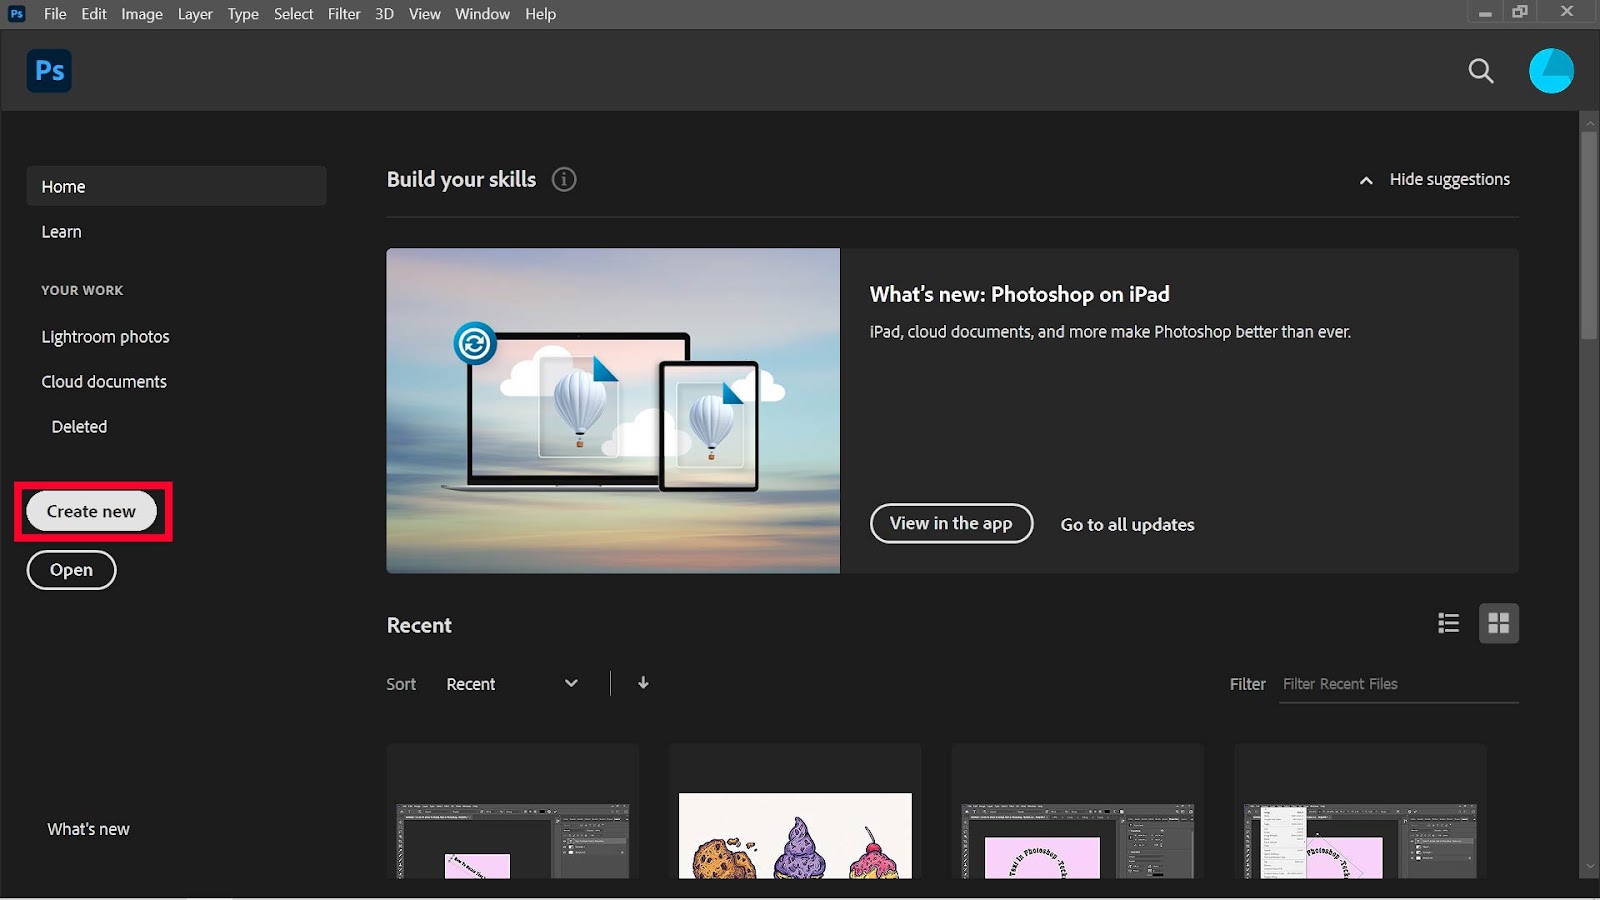Switch to list view of recent files
Image resolution: width=1600 pixels, height=900 pixels.
click(x=1448, y=623)
